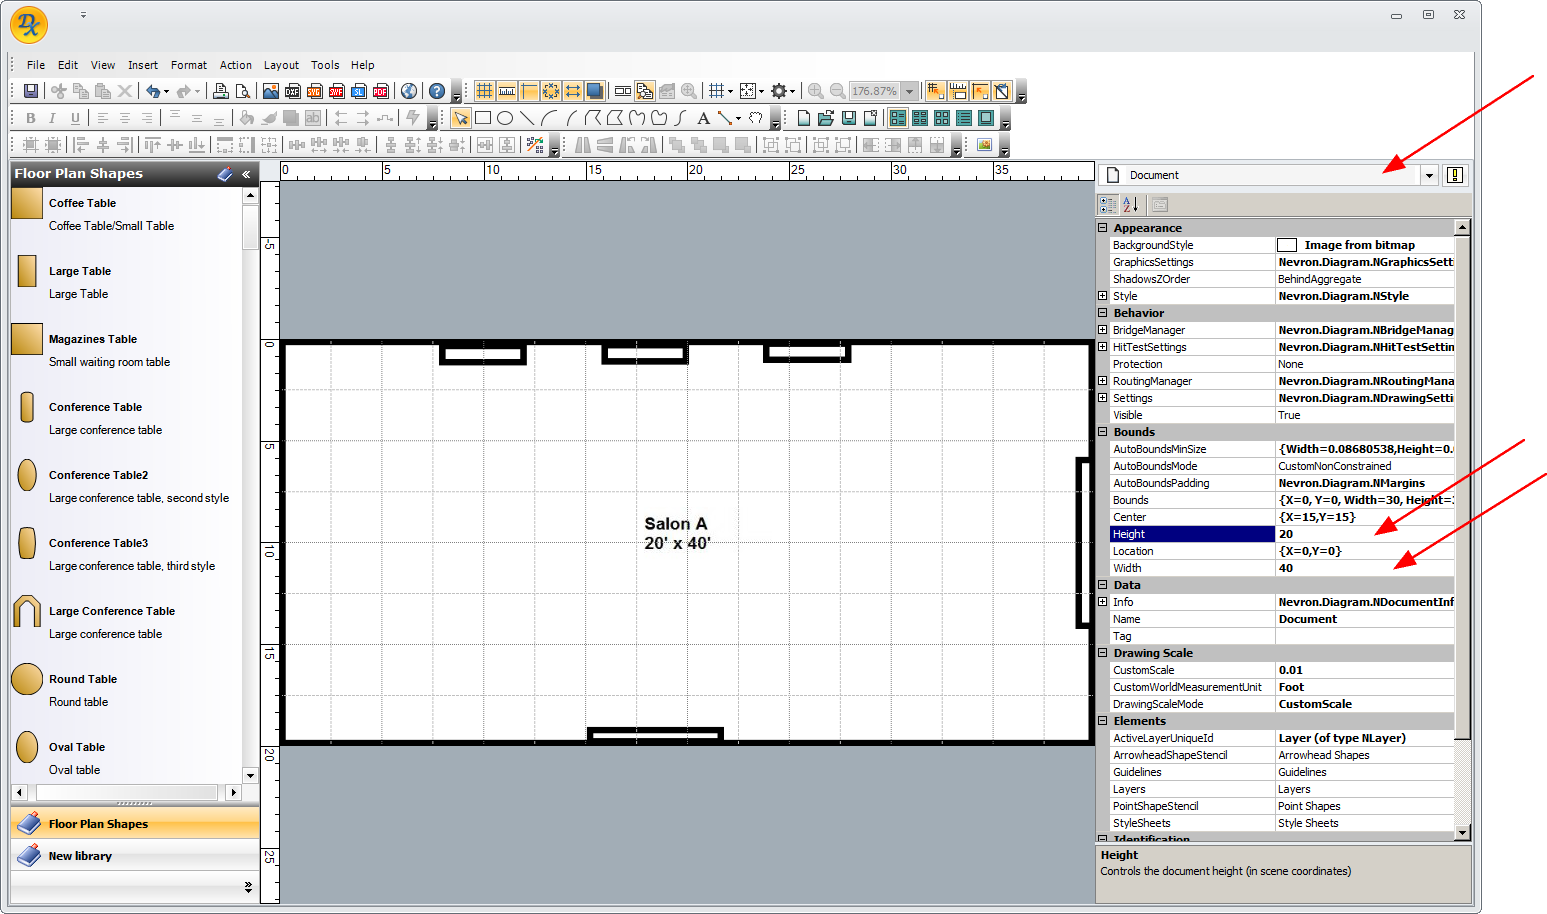Click the Height value field showing 20

coord(1364,534)
